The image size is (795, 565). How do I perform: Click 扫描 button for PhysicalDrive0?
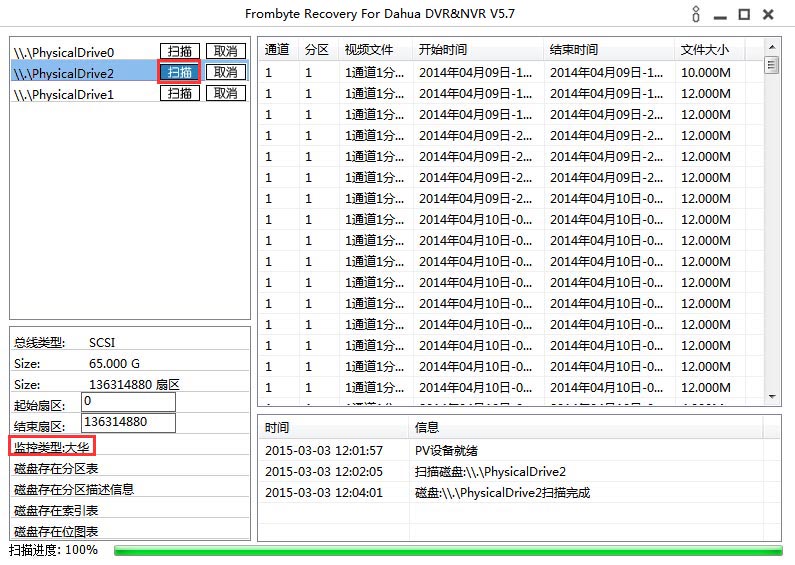[x=180, y=52]
